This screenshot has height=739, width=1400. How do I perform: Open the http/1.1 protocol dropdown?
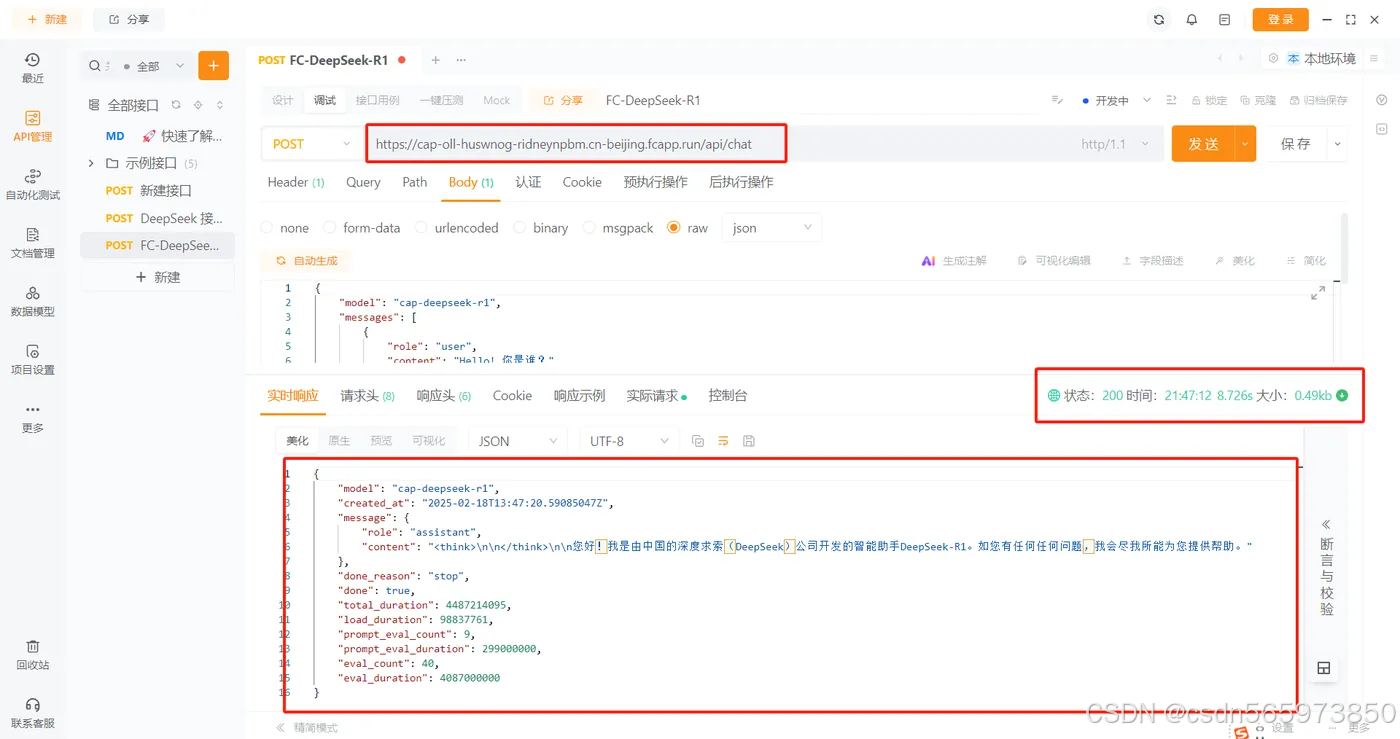tap(1113, 144)
